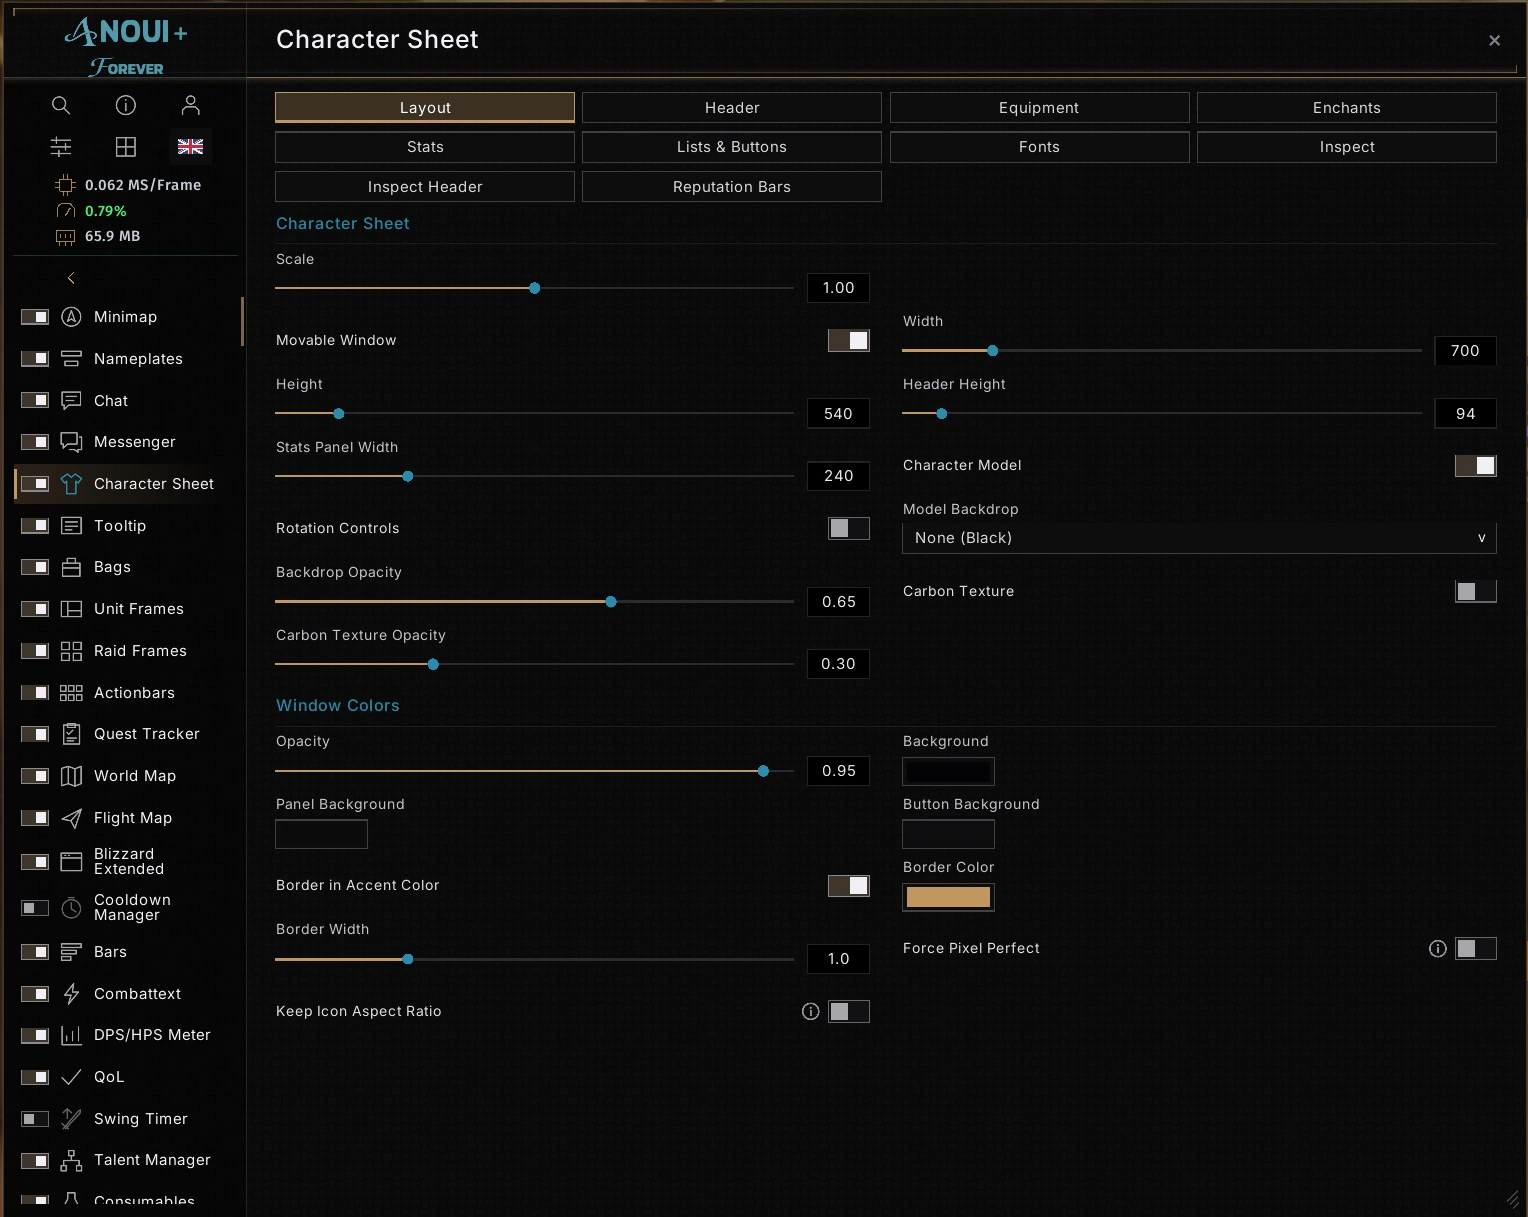The image size is (1528, 1217).
Task: Click the World Map icon
Action: (71, 776)
